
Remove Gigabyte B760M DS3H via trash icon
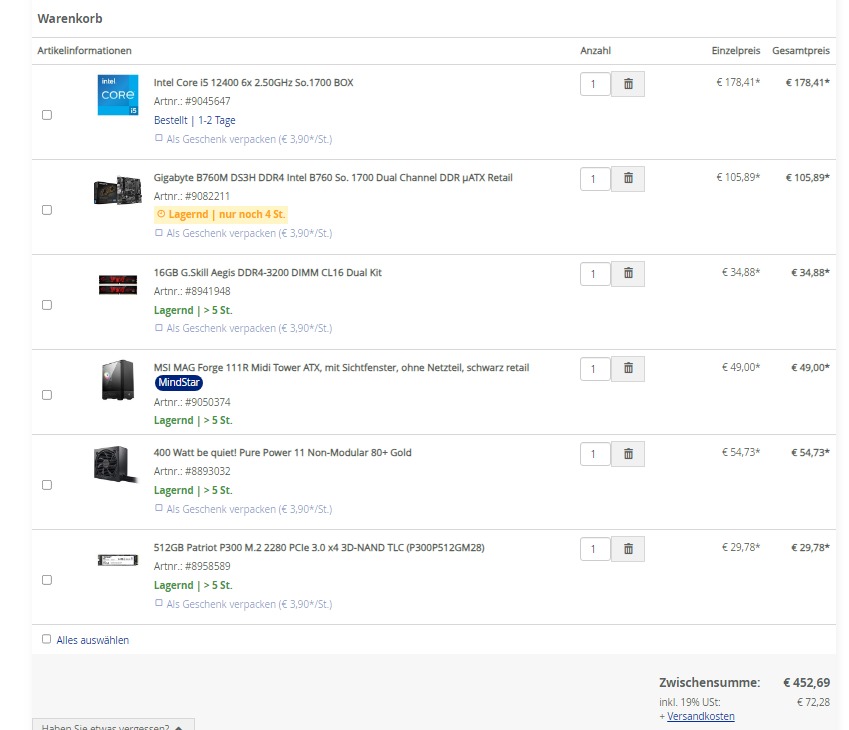tap(628, 178)
